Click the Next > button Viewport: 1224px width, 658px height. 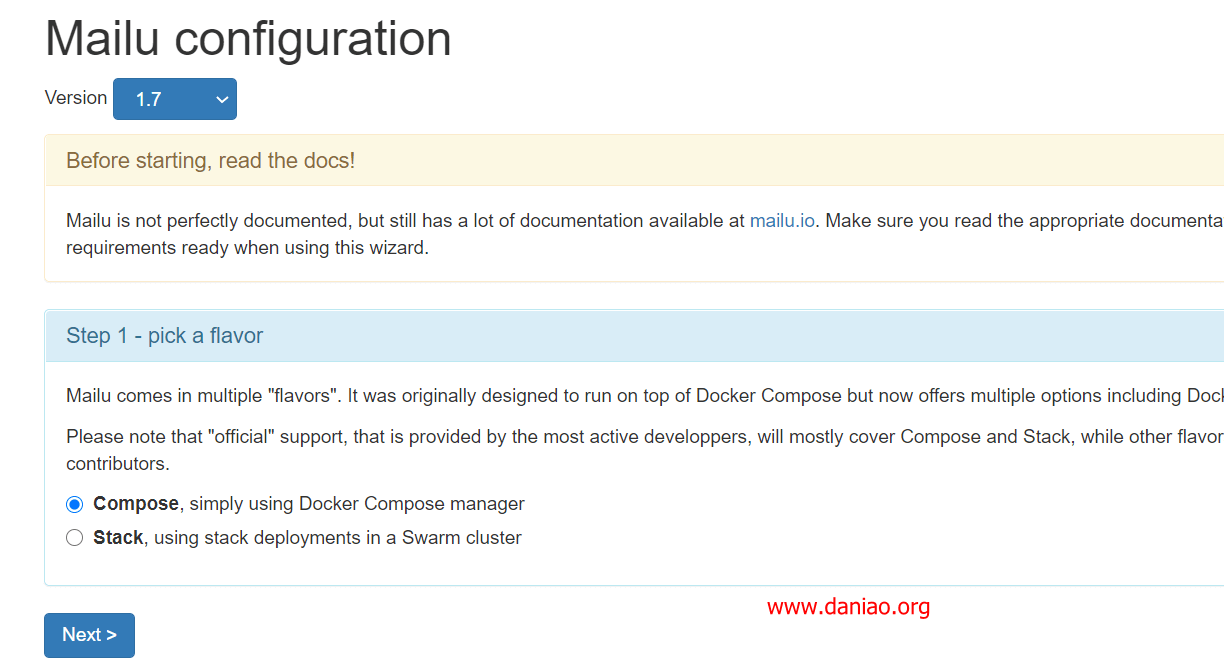pos(89,635)
